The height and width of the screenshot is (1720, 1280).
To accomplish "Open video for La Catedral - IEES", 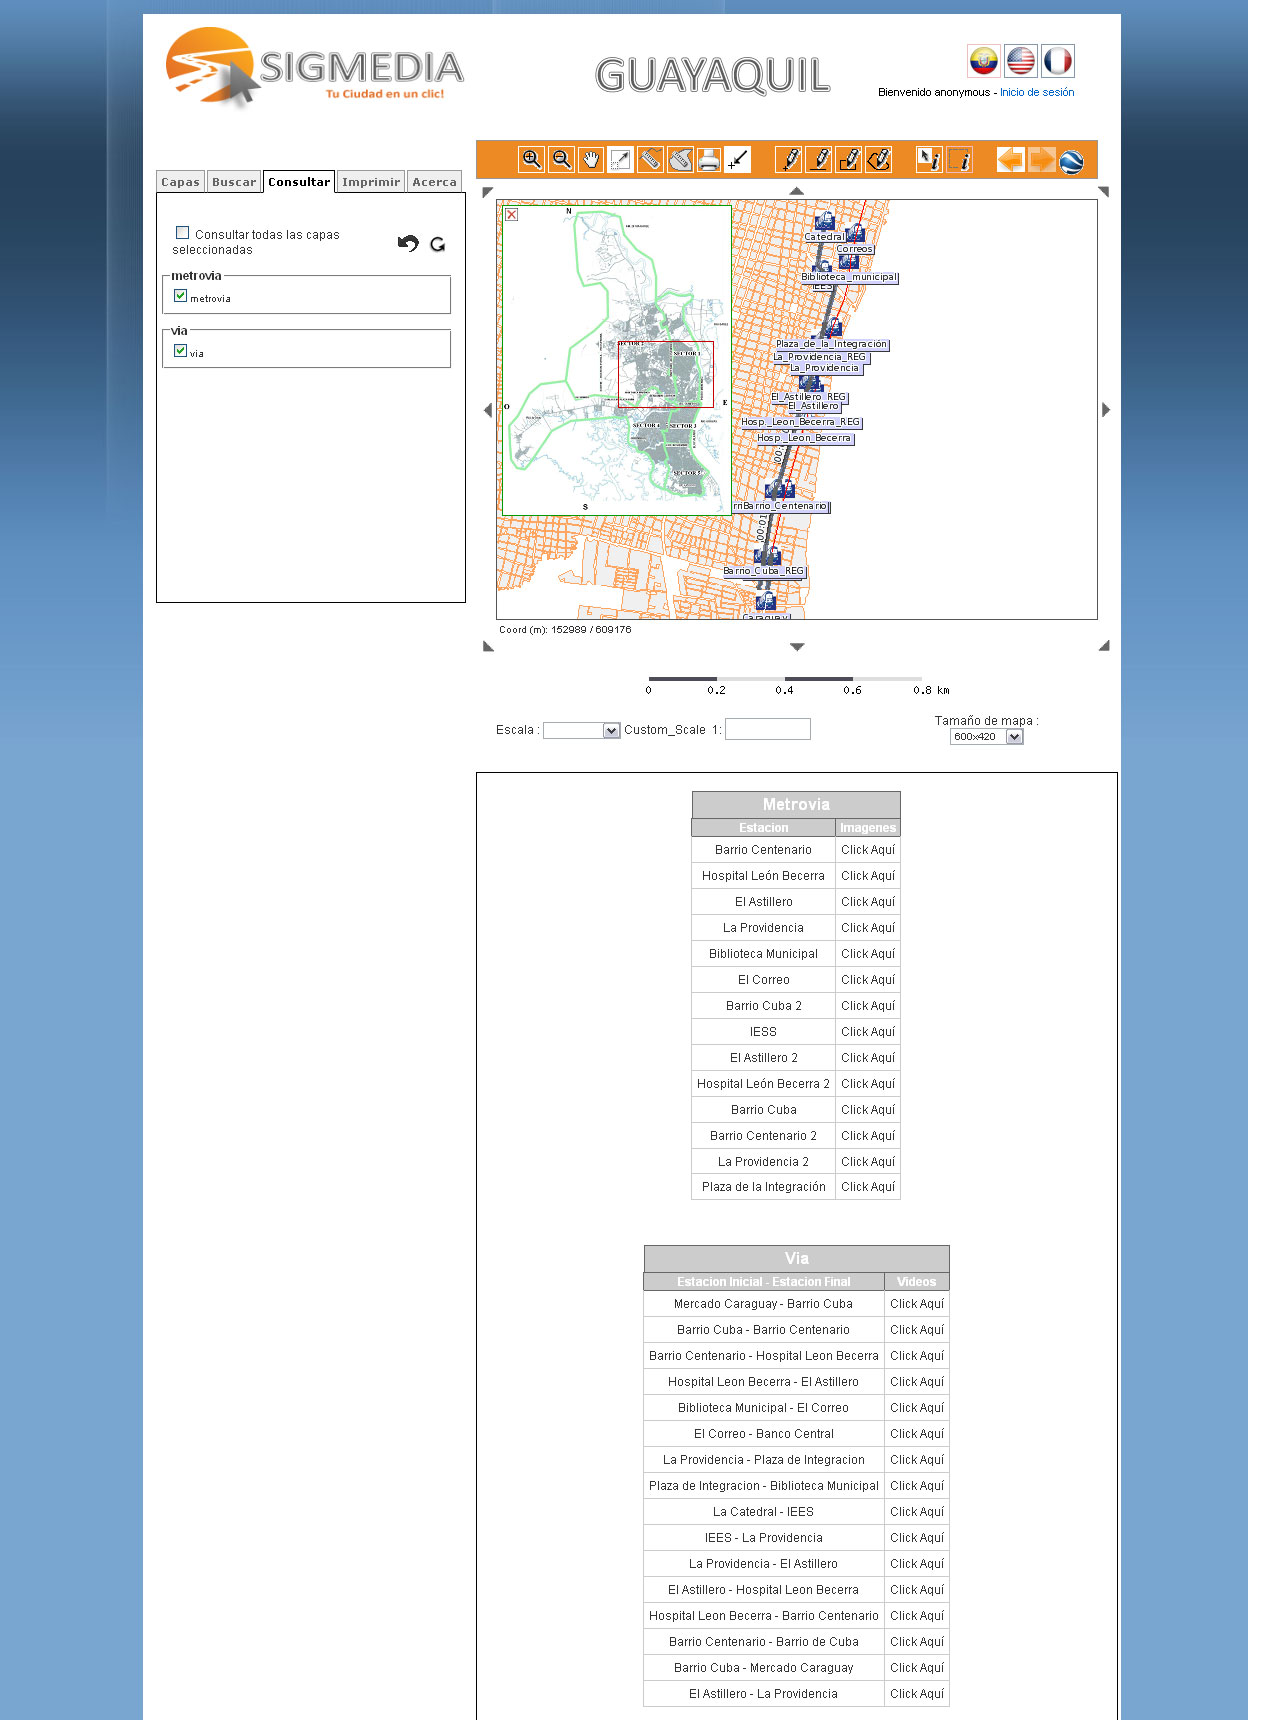I will pos(917,1512).
